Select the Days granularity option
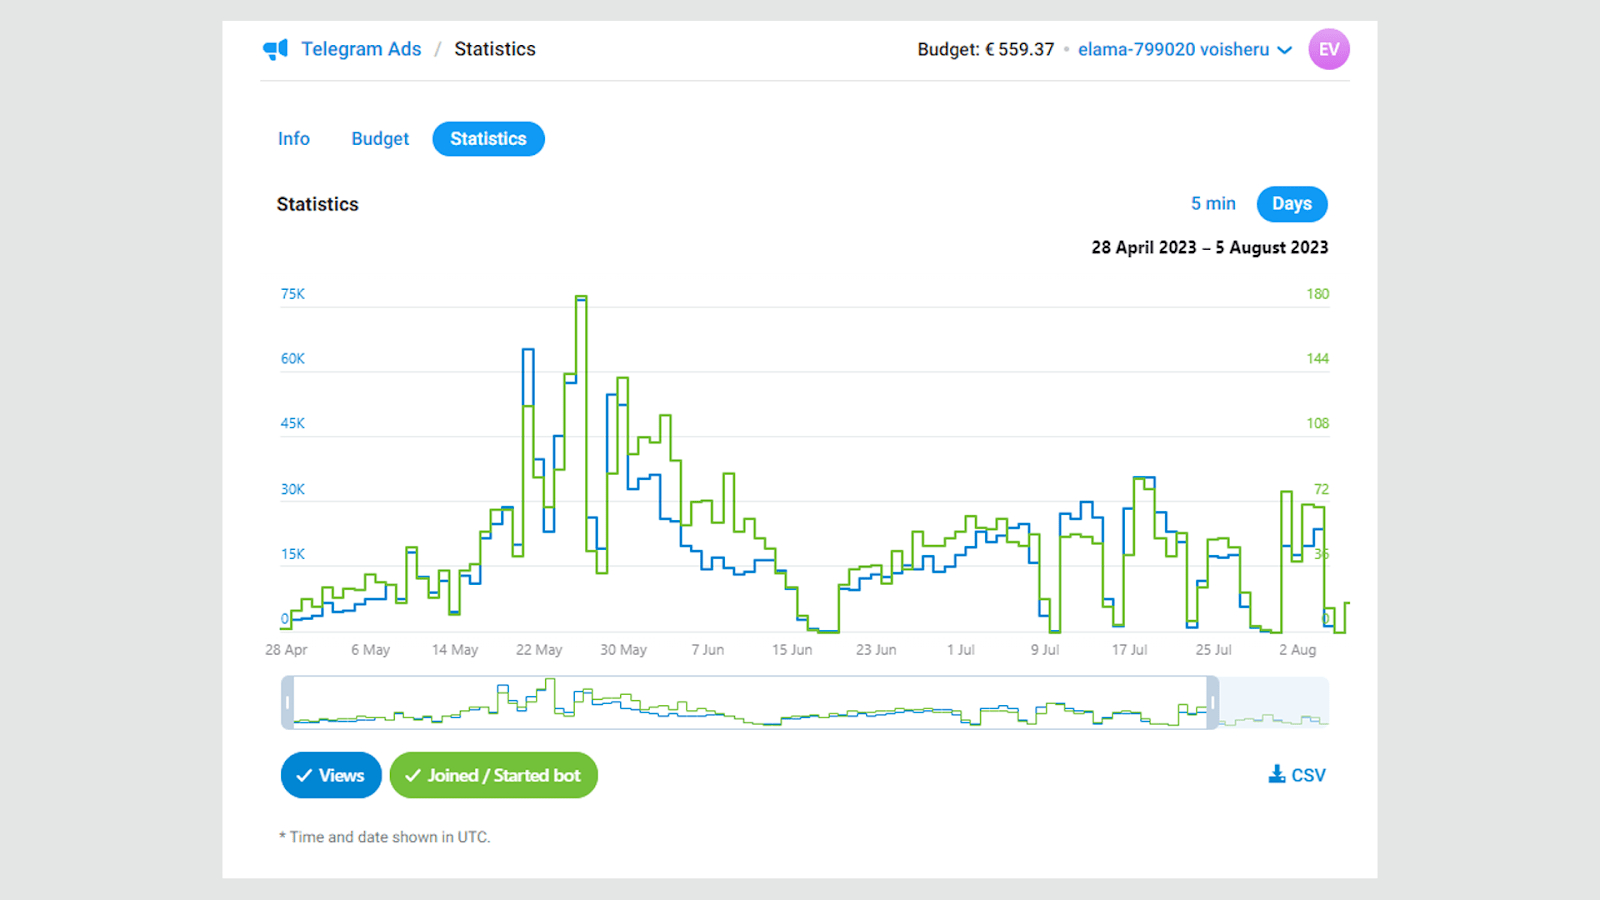The height and width of the screenshot is (900, 1600). tap(1291, 204)
